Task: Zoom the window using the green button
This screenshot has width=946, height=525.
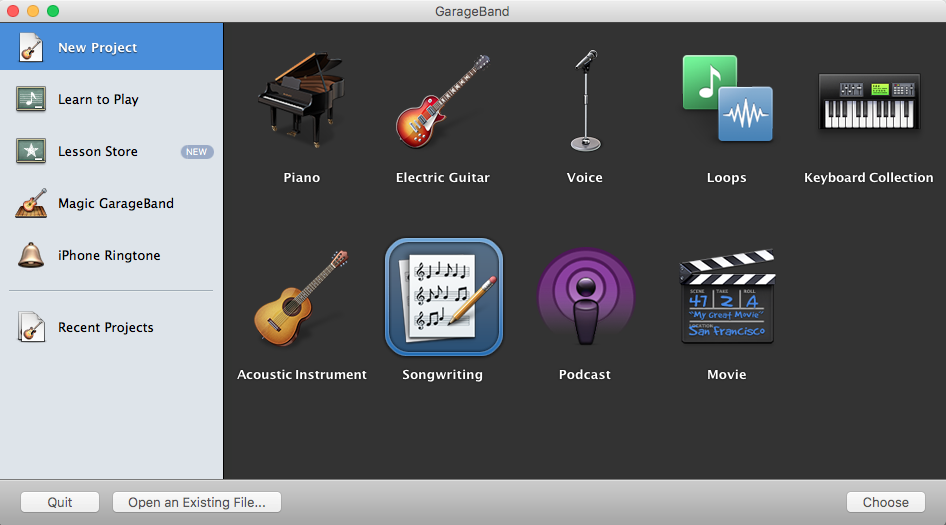Action: (53, 11)
